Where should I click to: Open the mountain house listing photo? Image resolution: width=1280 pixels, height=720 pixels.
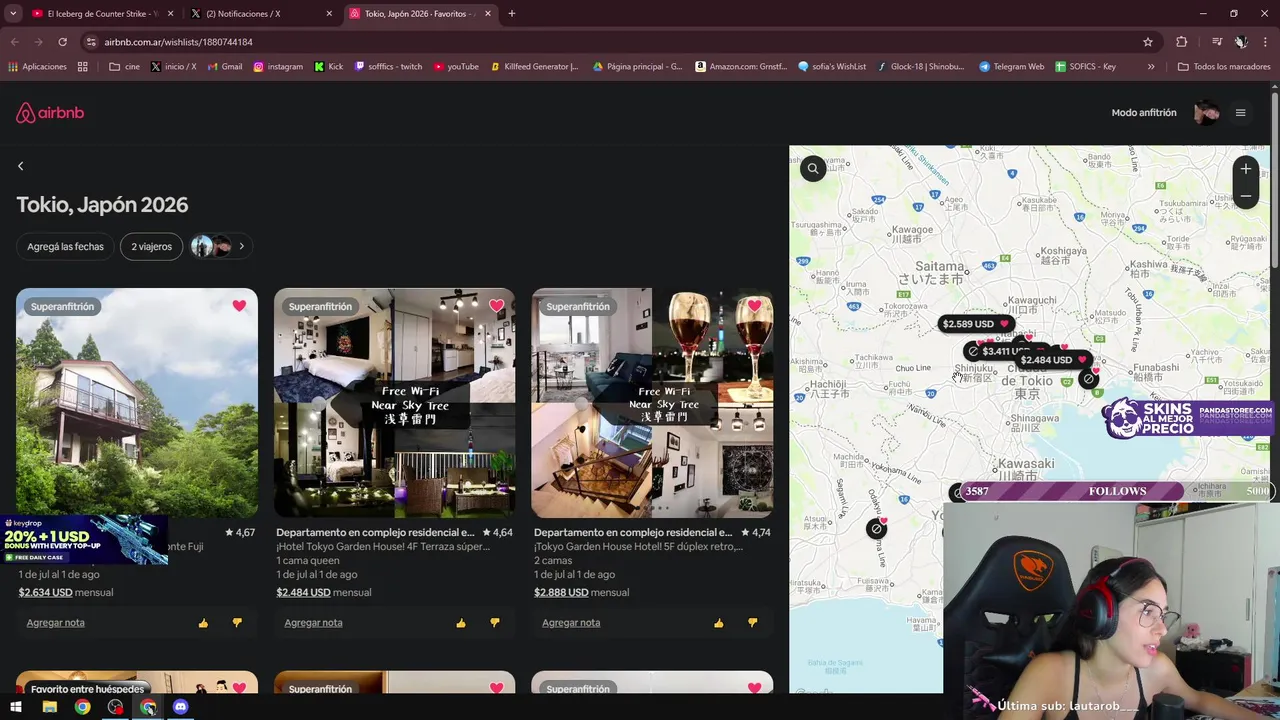click(137, 403)
